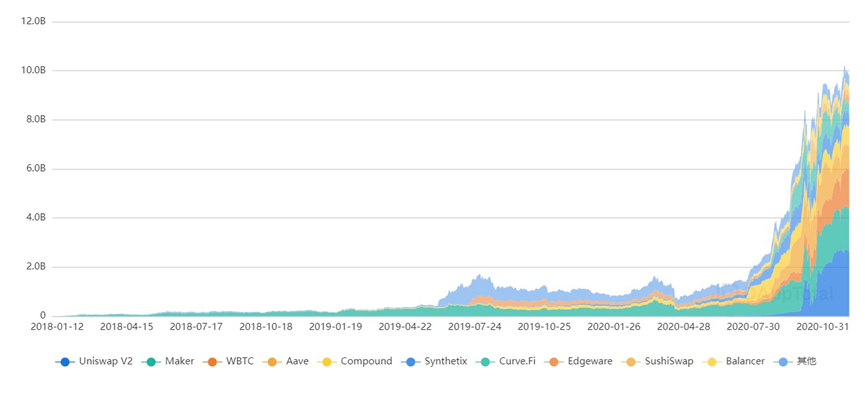This screenshot has height=393, width=865.
Task: Click the Edgeware legend marker icon
Action: [554, 362]
